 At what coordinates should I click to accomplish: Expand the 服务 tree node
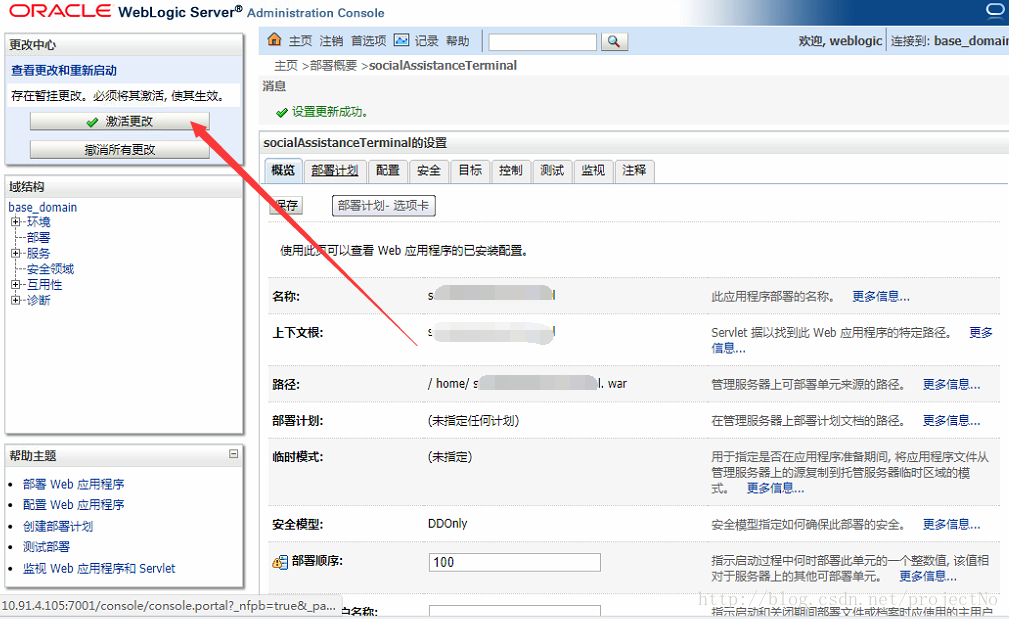[15, 253]
